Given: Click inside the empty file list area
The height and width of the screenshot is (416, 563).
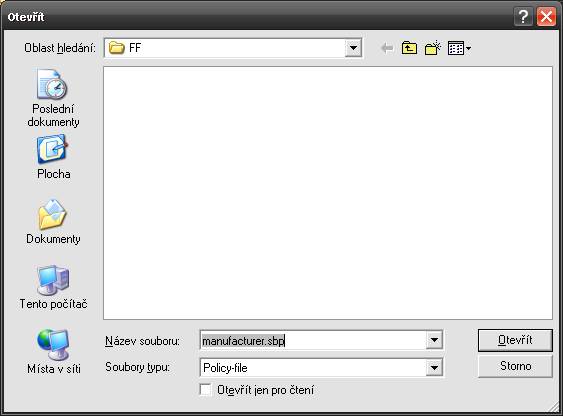Looking at the screenshot, I should coord(327,193).
